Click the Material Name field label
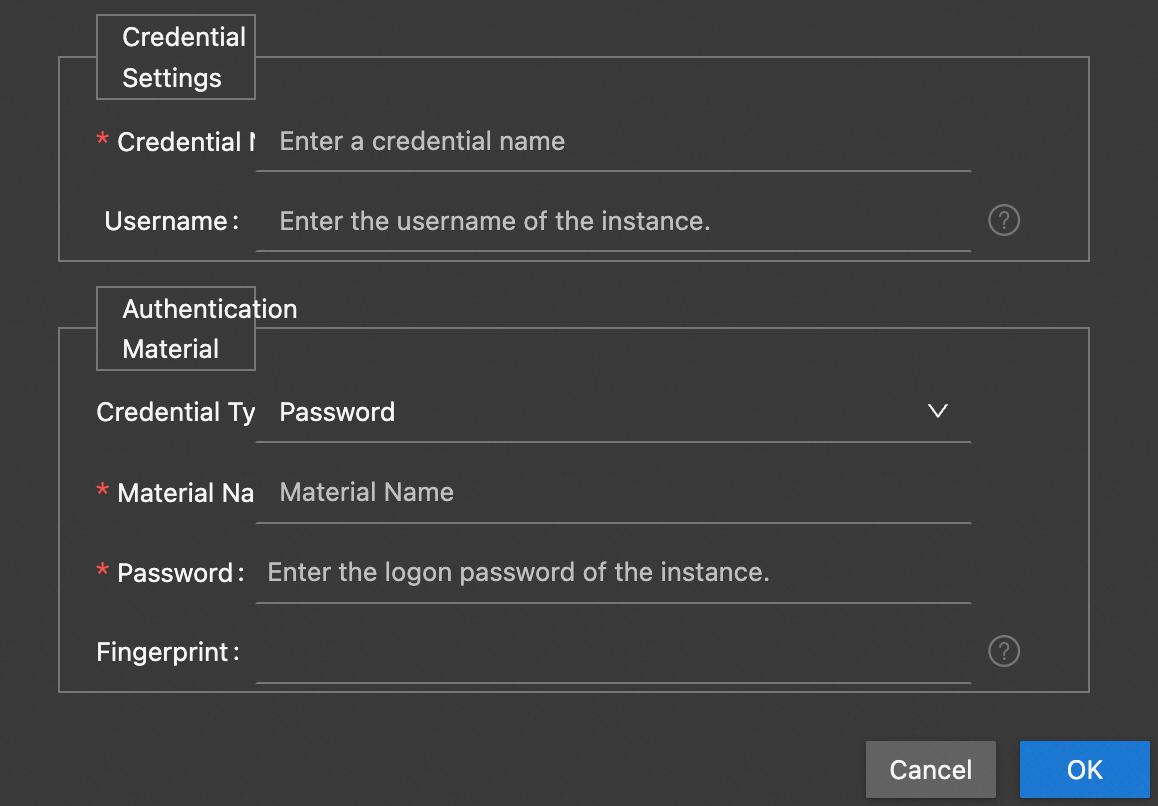 (185, 492)
